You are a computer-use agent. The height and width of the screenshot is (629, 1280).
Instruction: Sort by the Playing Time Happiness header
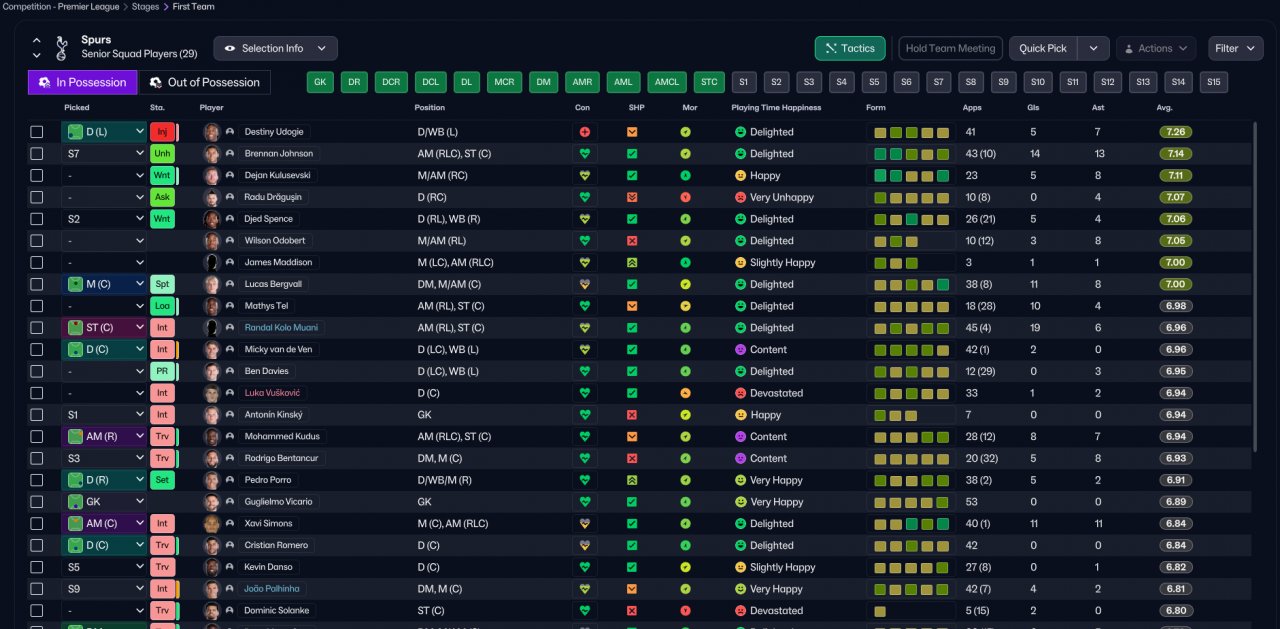pyautogui.click(x=776, y=107)
